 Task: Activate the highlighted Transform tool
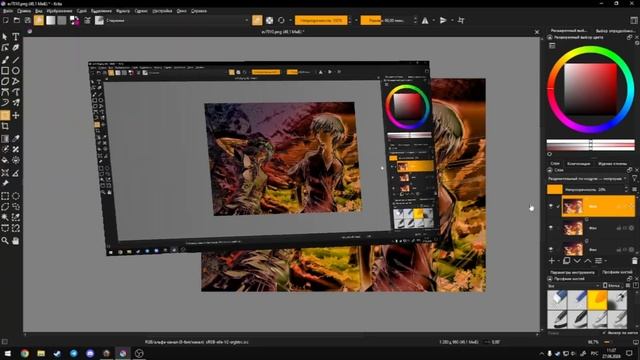pyautogui.click(x=5, y=116)
